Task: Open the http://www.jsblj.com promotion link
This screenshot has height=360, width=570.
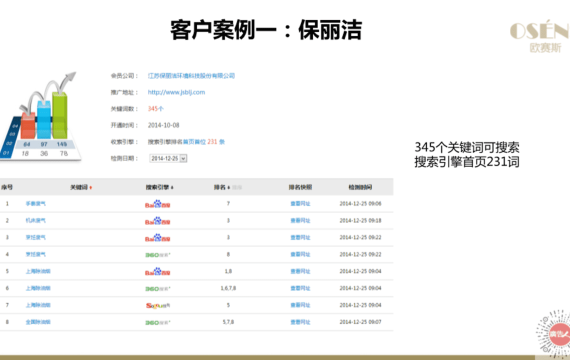Action: (x=176, y=92)
